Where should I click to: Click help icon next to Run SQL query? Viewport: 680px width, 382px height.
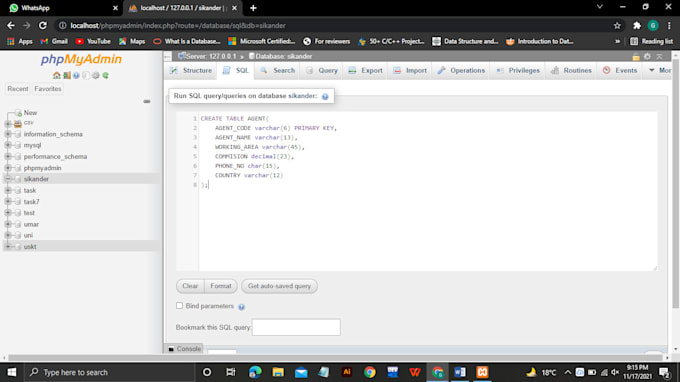click(x=325, y=96)
